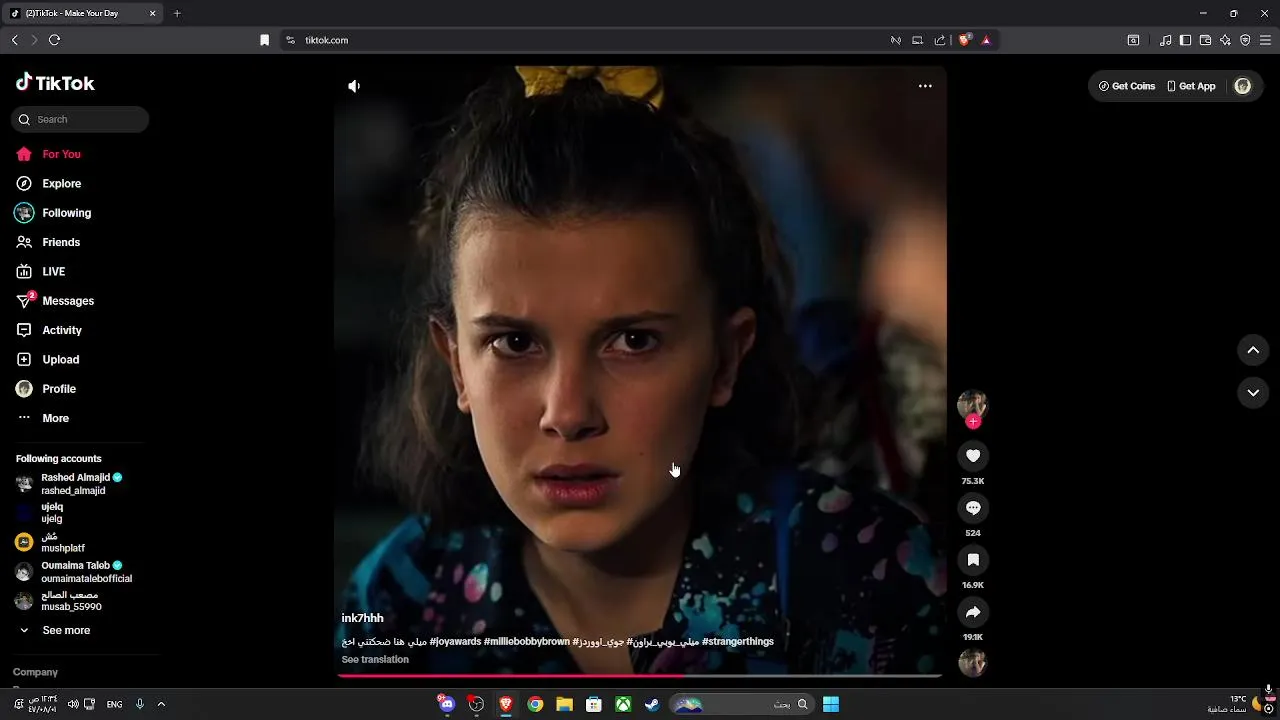Close the TikTok browser tab
This screenshot has width=1280, height=720.
click(x=152, y=13)
